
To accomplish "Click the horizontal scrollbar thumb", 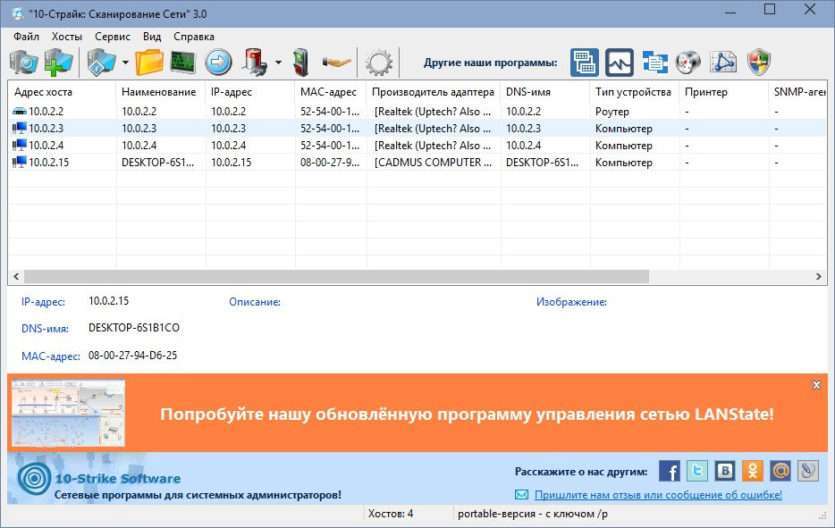I will pos(337,276).
